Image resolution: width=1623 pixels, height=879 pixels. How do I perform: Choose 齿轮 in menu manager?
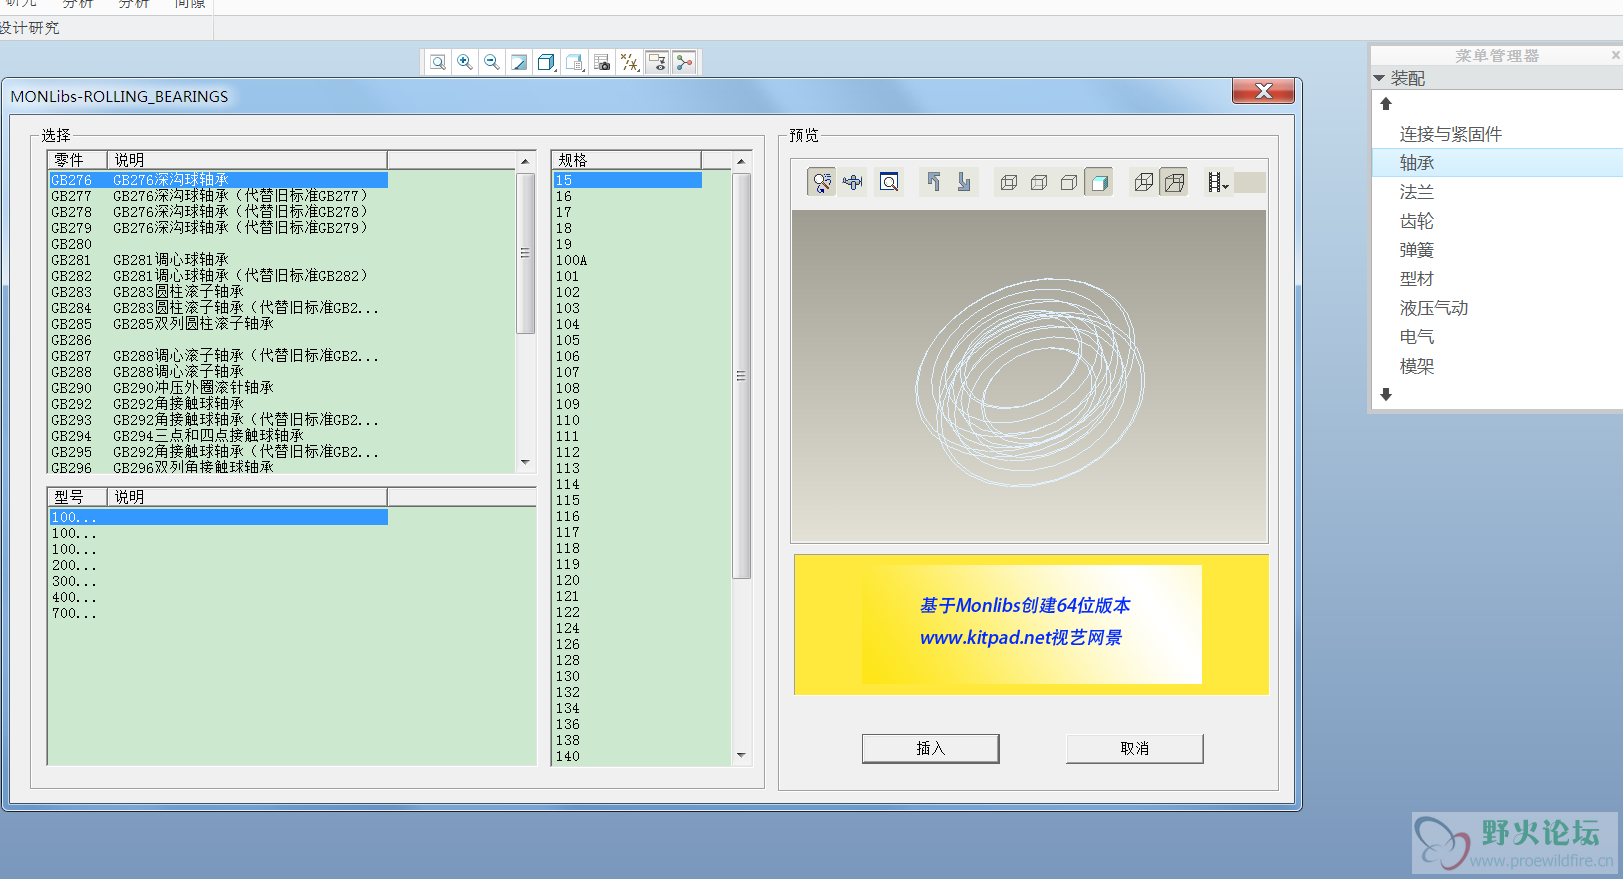click(x=1497, y=221)
